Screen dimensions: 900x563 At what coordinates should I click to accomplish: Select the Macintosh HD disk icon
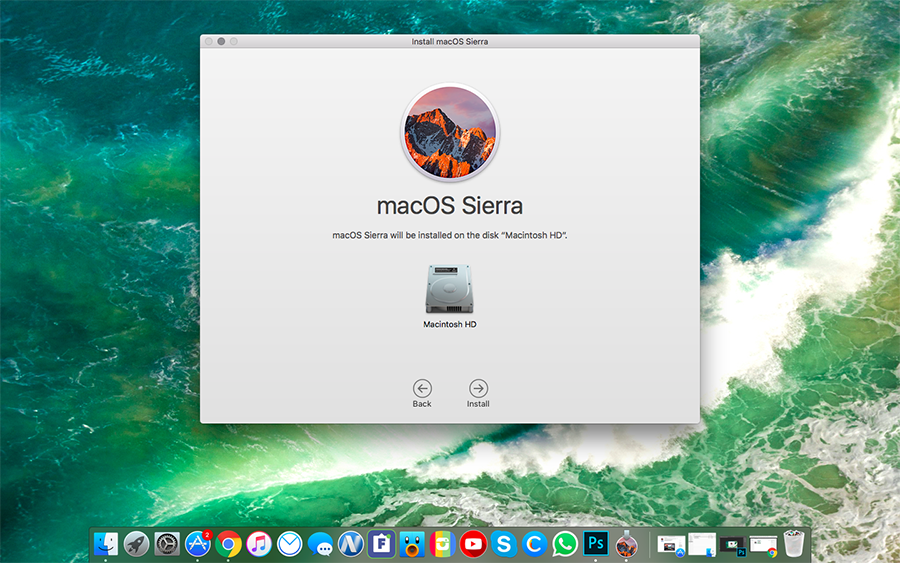tap(449, 290)
